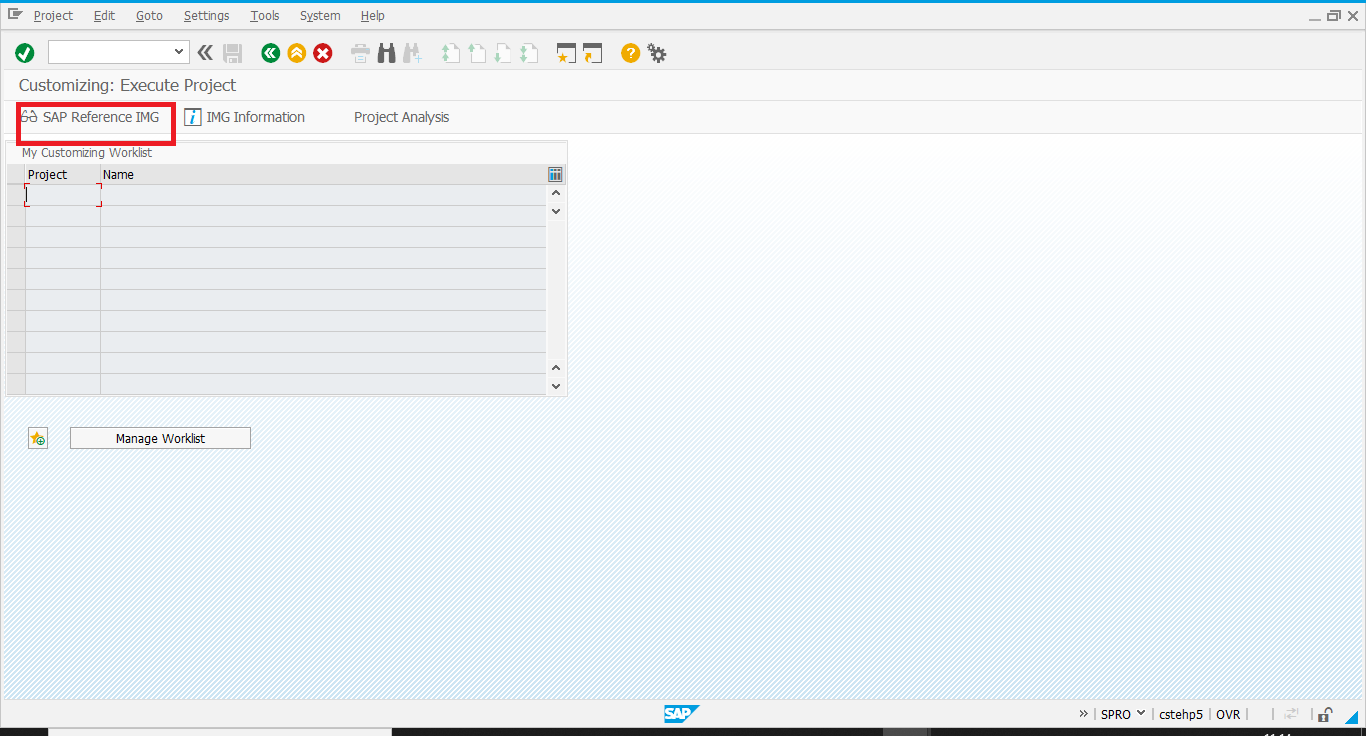Click the status bar lock icon
This screenshot has height=736, width=1366.
coord(1324,714)
